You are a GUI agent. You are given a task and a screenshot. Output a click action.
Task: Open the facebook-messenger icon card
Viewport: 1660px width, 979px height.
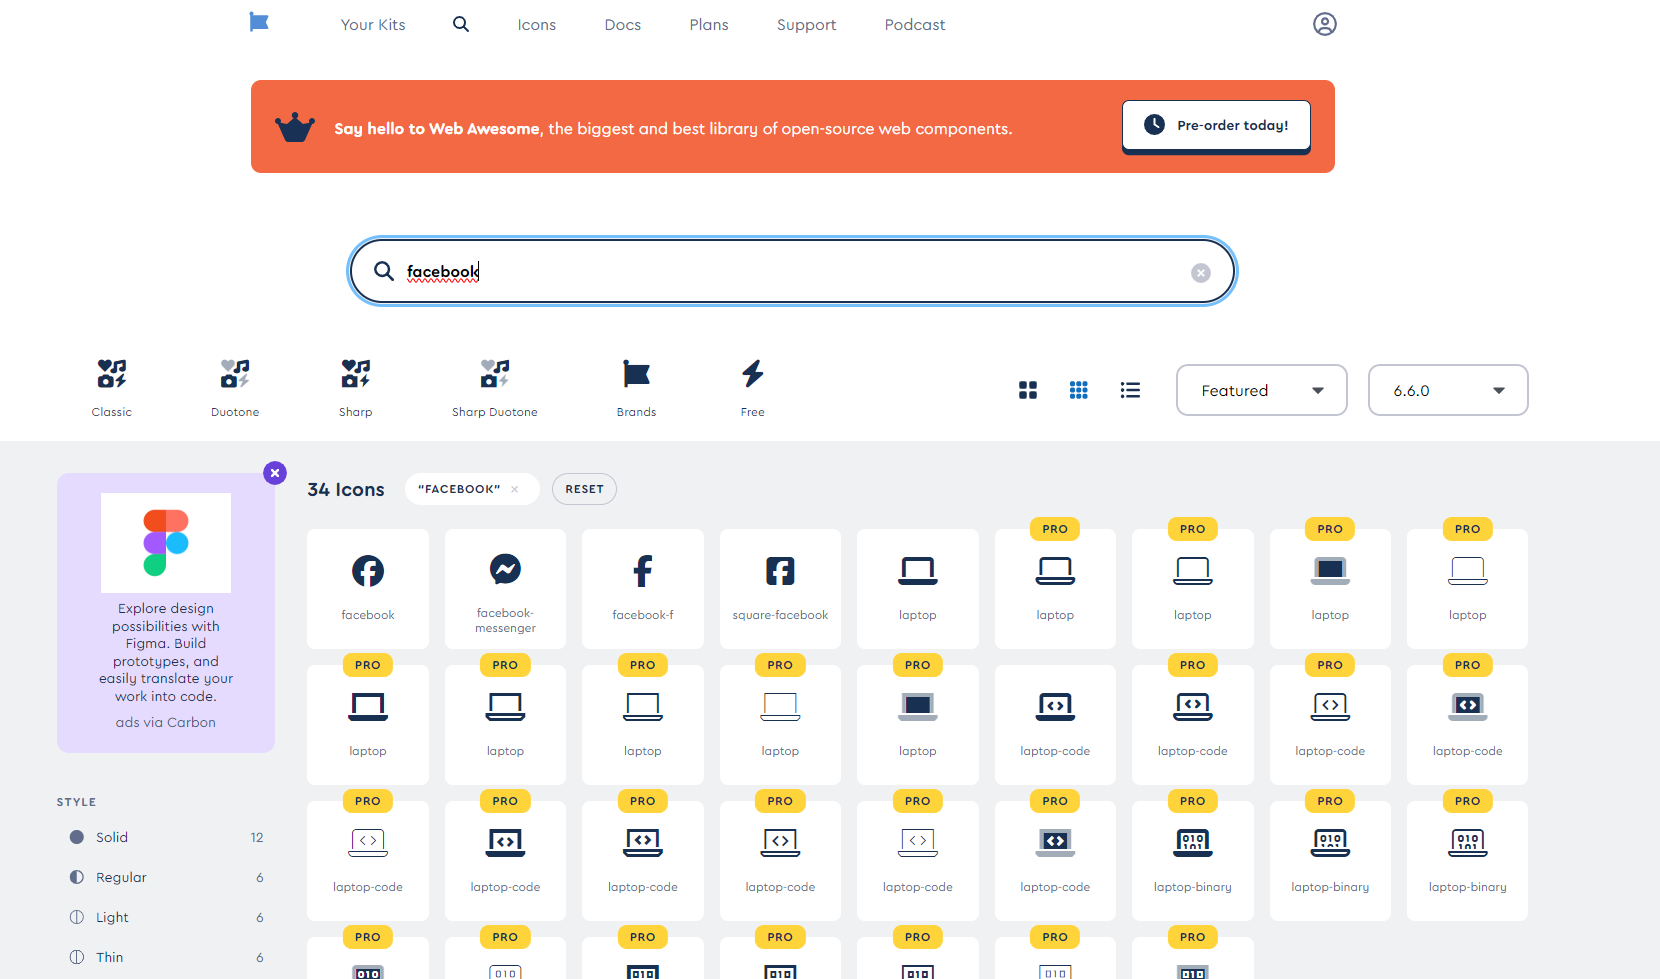[505, 588]
